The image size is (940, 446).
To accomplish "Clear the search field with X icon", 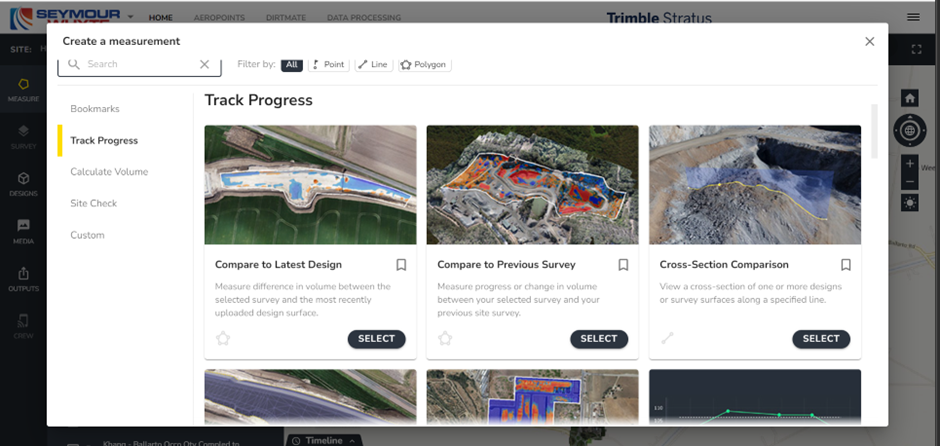I will pos(204,64).
